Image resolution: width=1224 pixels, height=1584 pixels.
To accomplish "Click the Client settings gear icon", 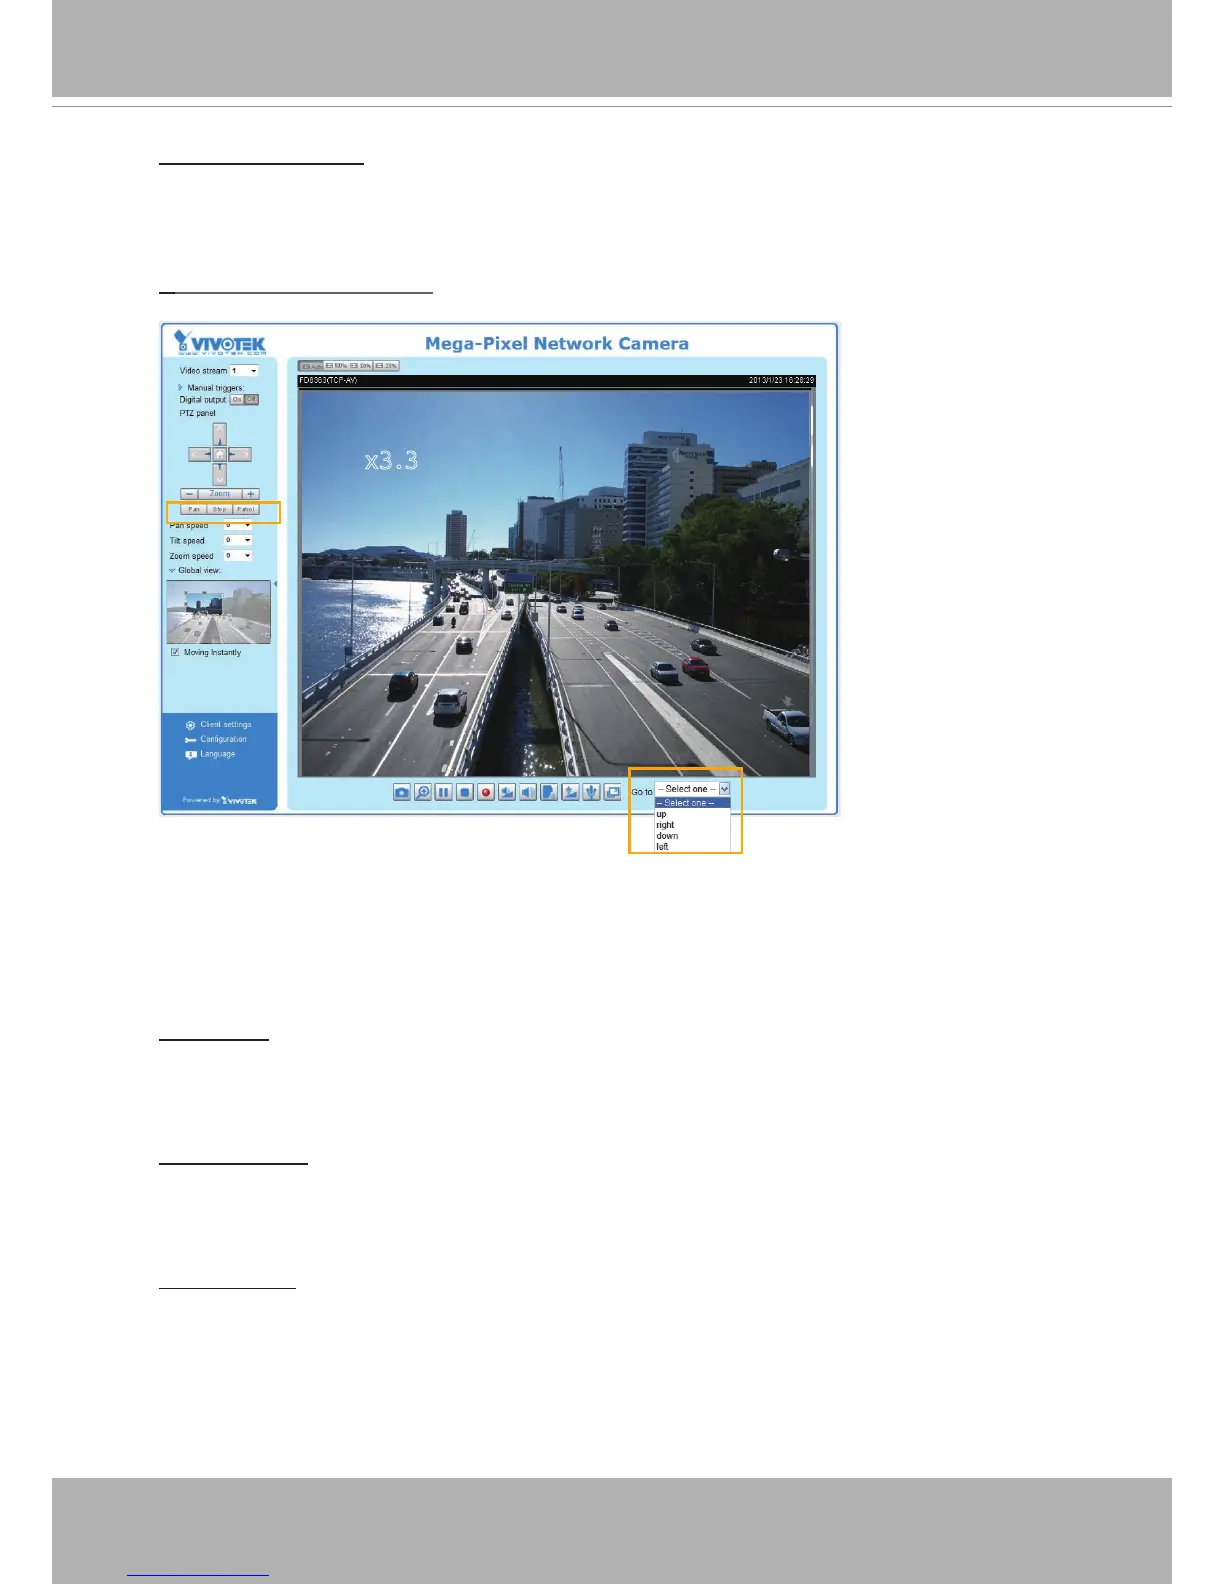I will pos(190,725).
